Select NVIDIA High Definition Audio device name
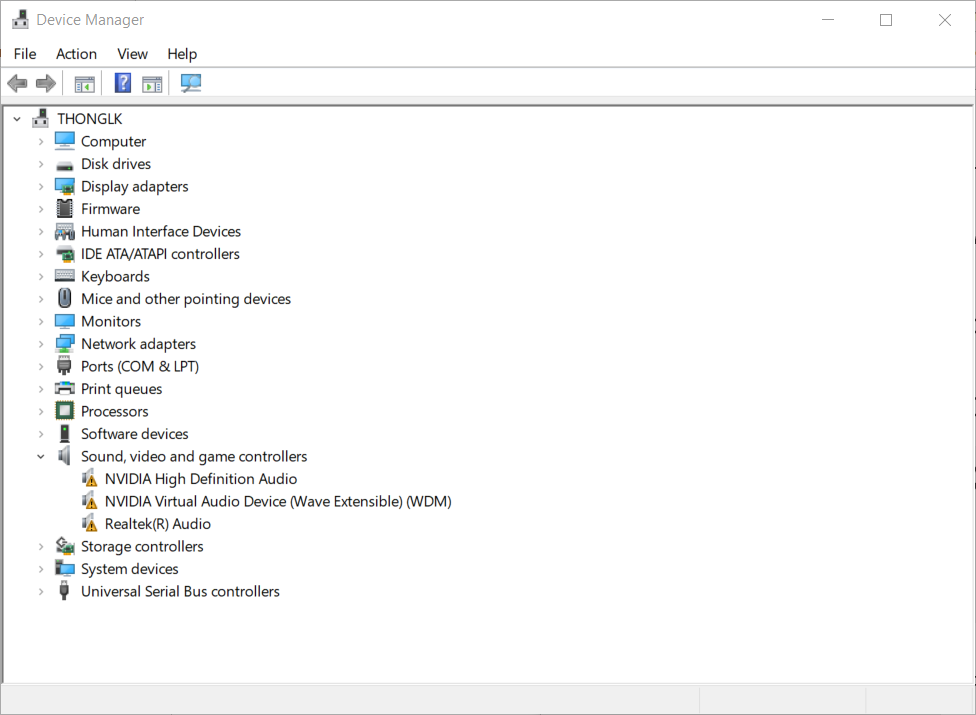976x715 pixels. pyautogui.click(x=201, y=479)
